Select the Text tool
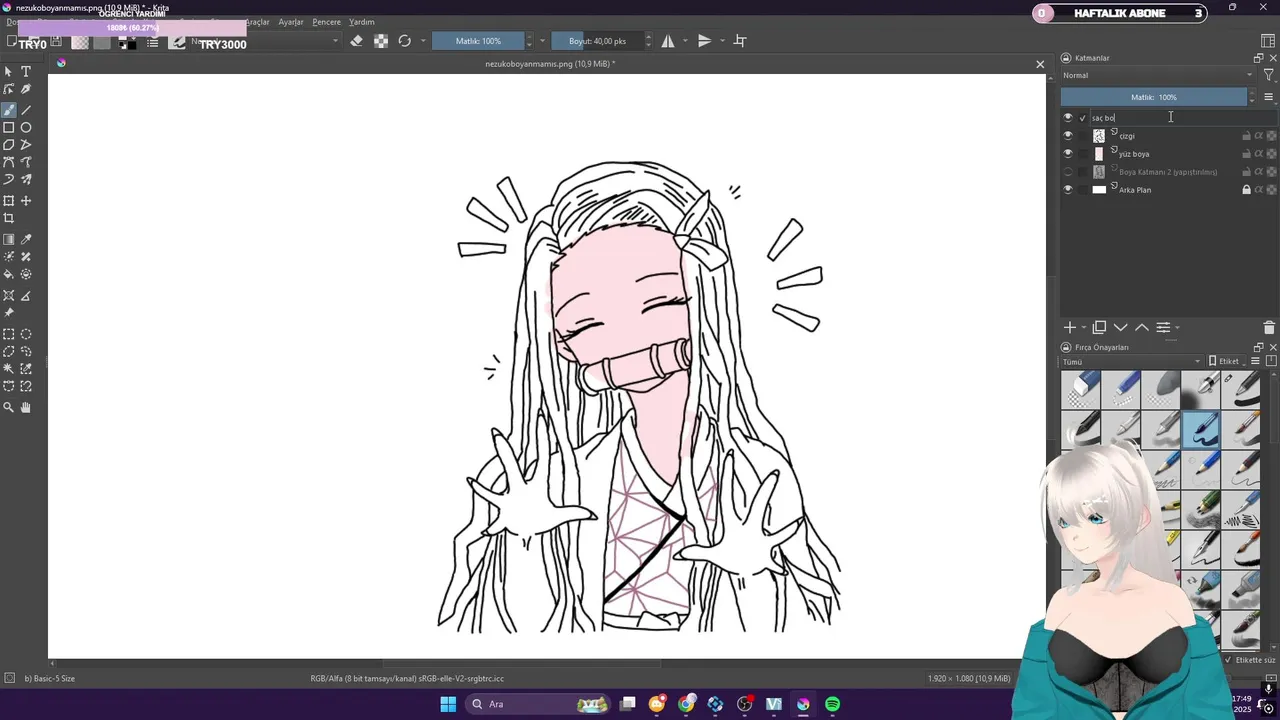Viewport: 1280px width, 720px height. (26, 72)
